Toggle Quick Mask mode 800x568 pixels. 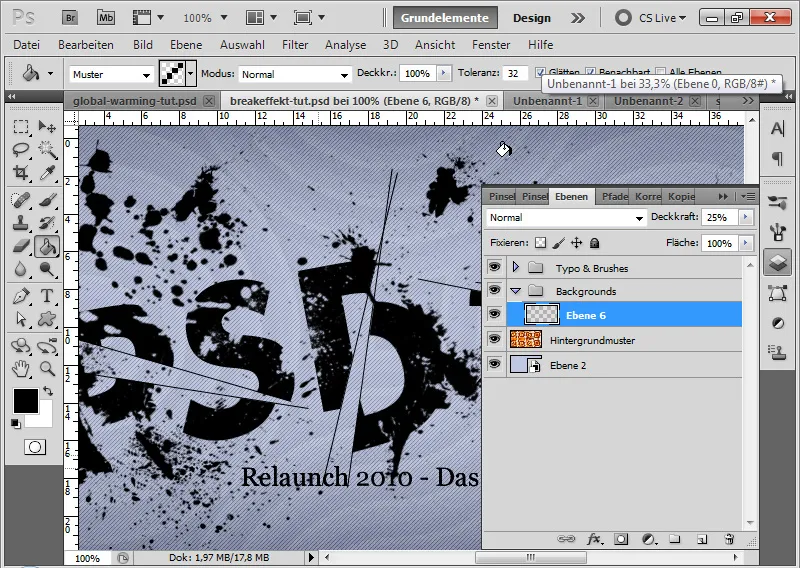35,448
